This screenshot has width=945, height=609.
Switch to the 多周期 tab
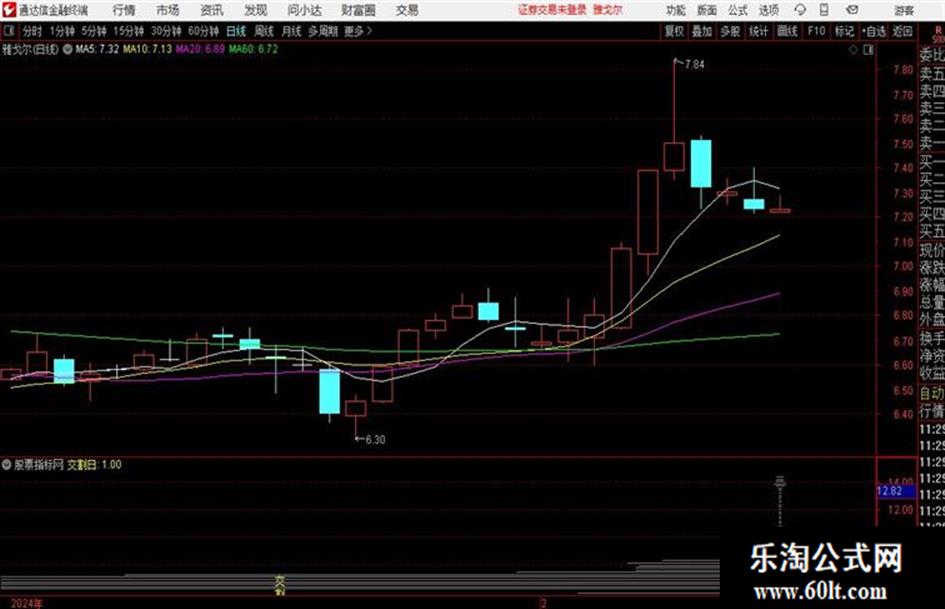coord(323,31)
